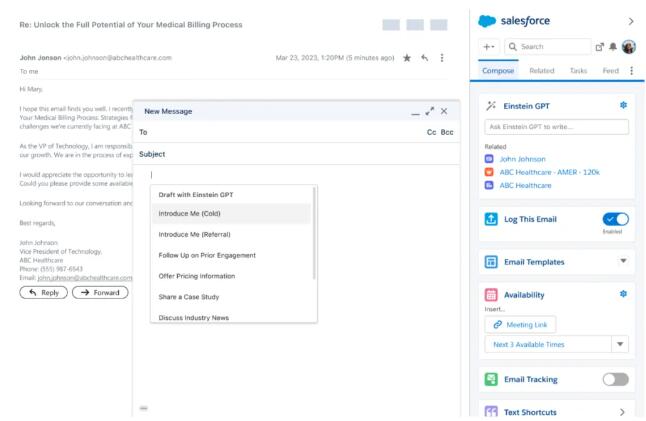Click the Einstein GPT settings gear icon
This screenshot has height=421, width=646.
[x=623, y=105]
